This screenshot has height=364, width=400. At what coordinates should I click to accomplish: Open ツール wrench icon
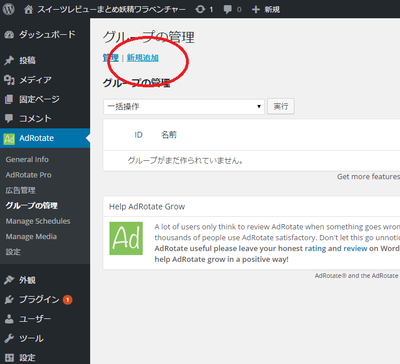click(9, 338)
